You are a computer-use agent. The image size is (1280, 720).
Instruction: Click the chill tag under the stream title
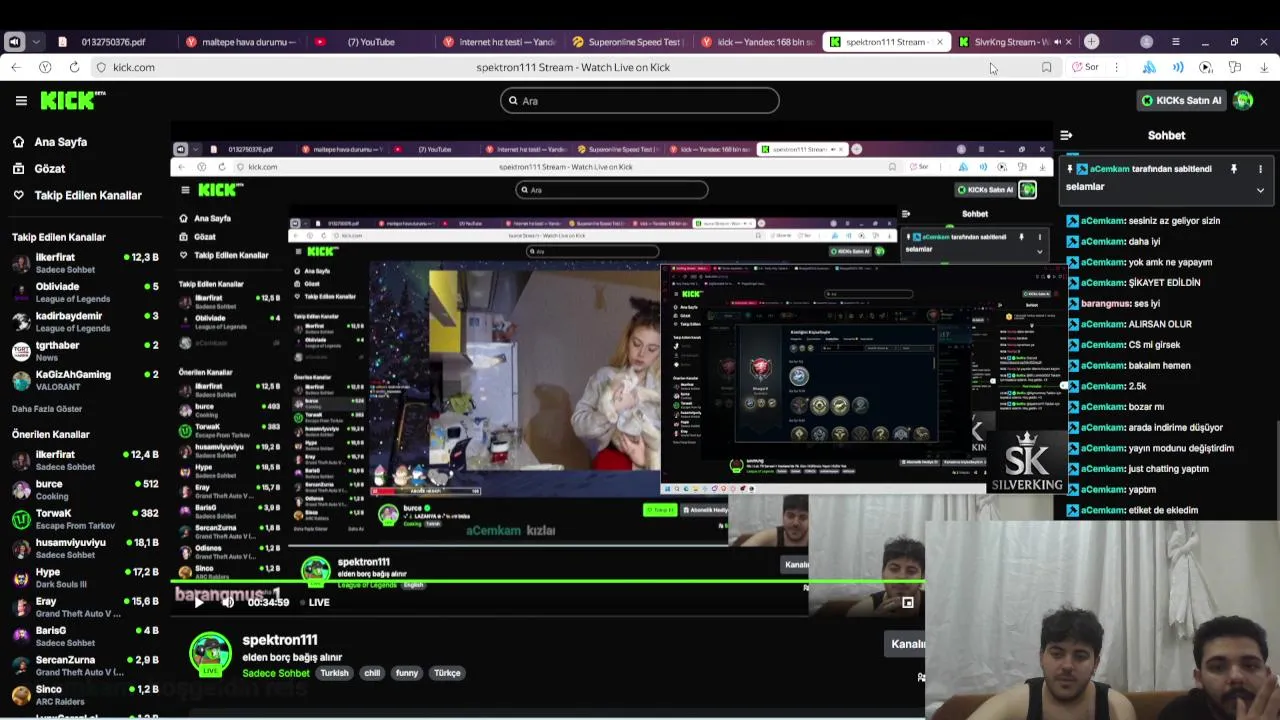pyautogui.click(x=372, y=673)
